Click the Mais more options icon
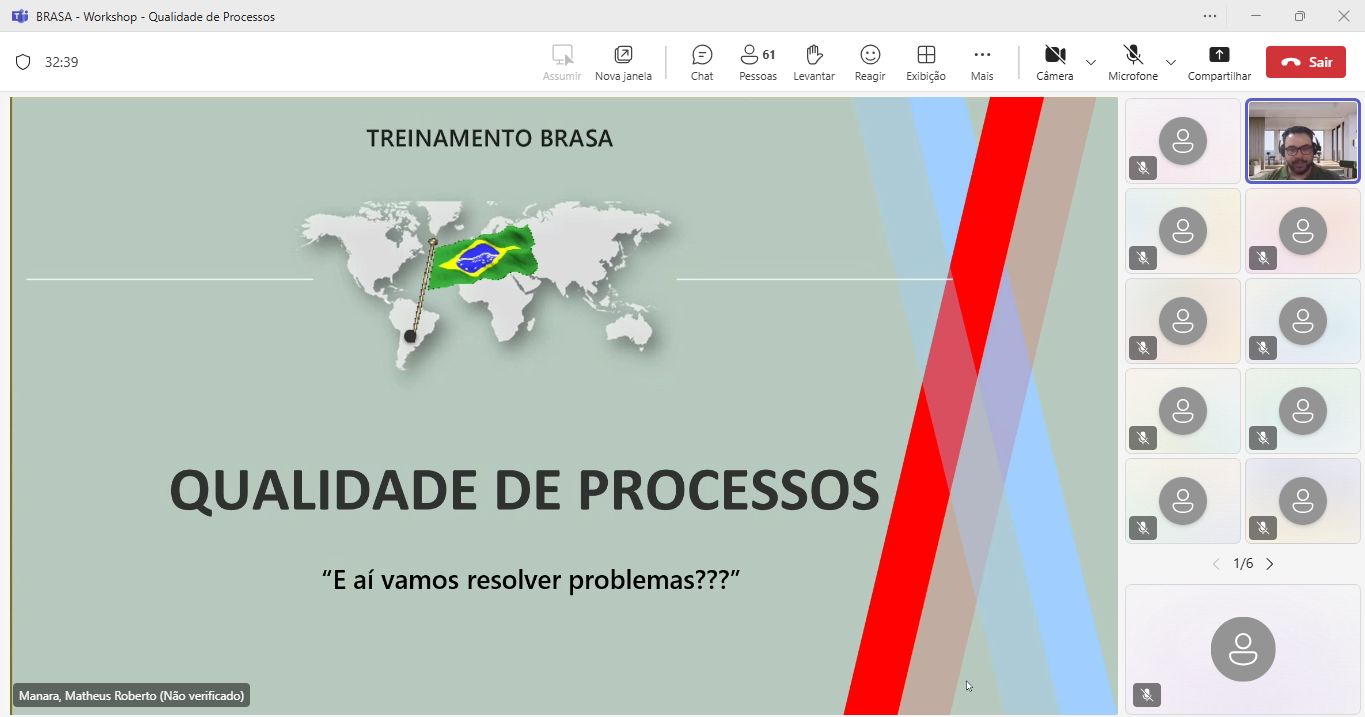 point(982,62)
